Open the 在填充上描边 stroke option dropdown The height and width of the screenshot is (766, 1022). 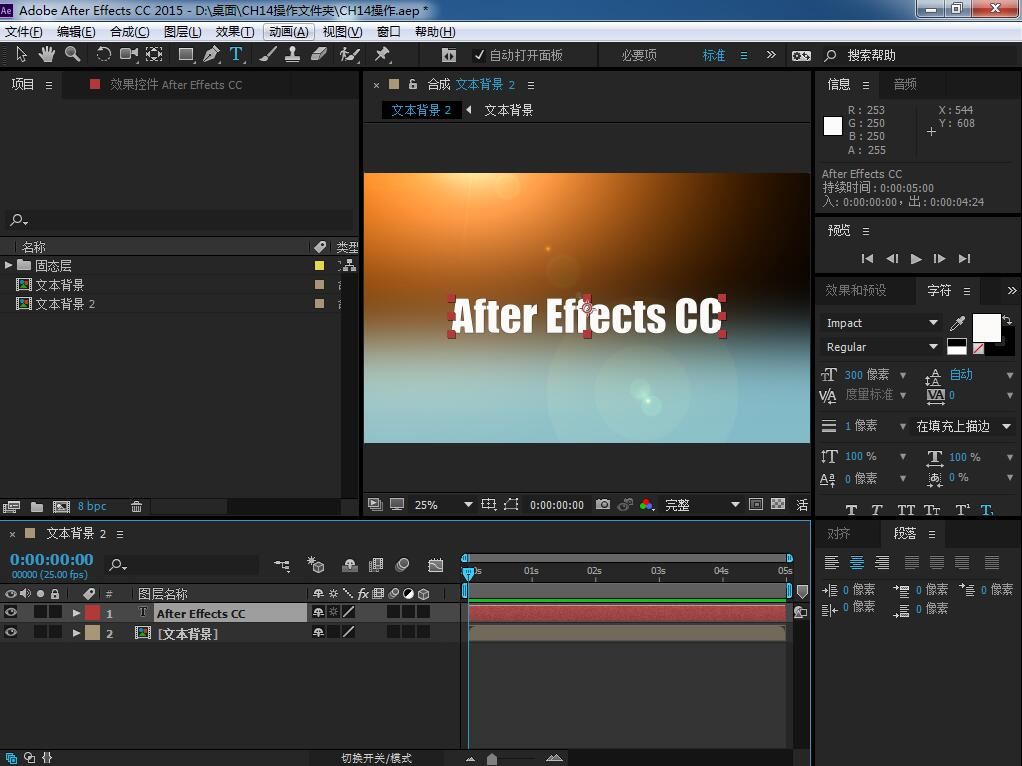(963, 426)
